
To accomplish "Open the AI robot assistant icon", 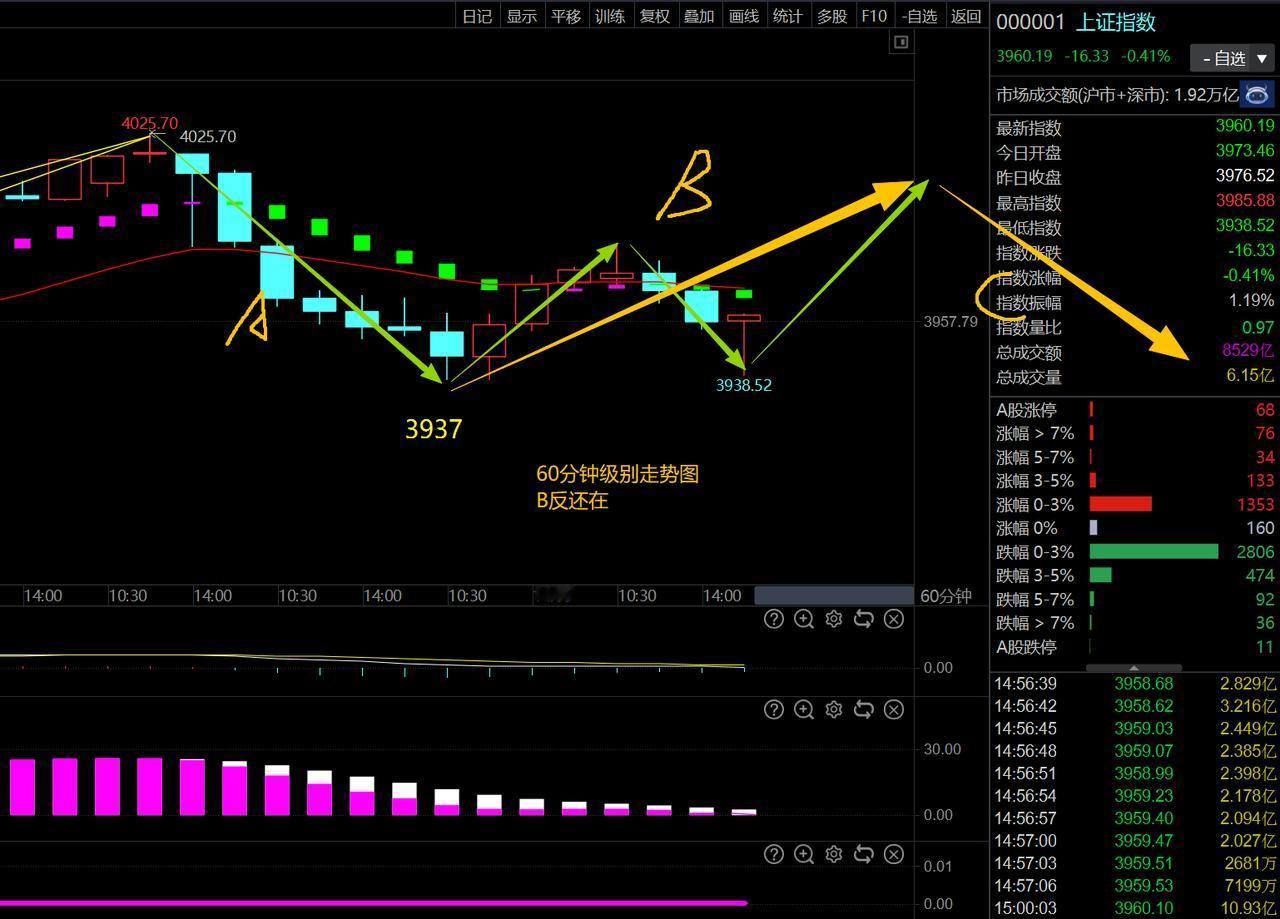I will [1257, 95].
